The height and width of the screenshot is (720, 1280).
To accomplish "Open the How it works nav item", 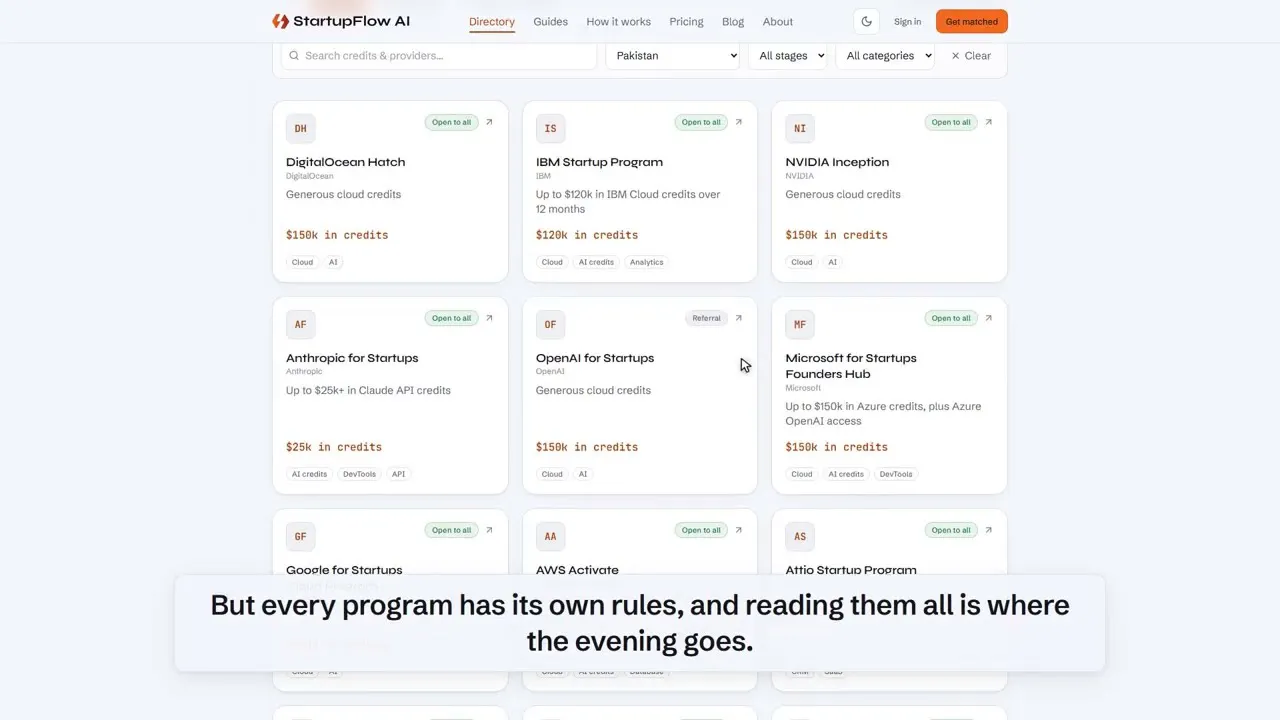I will (x=618, y=21).
